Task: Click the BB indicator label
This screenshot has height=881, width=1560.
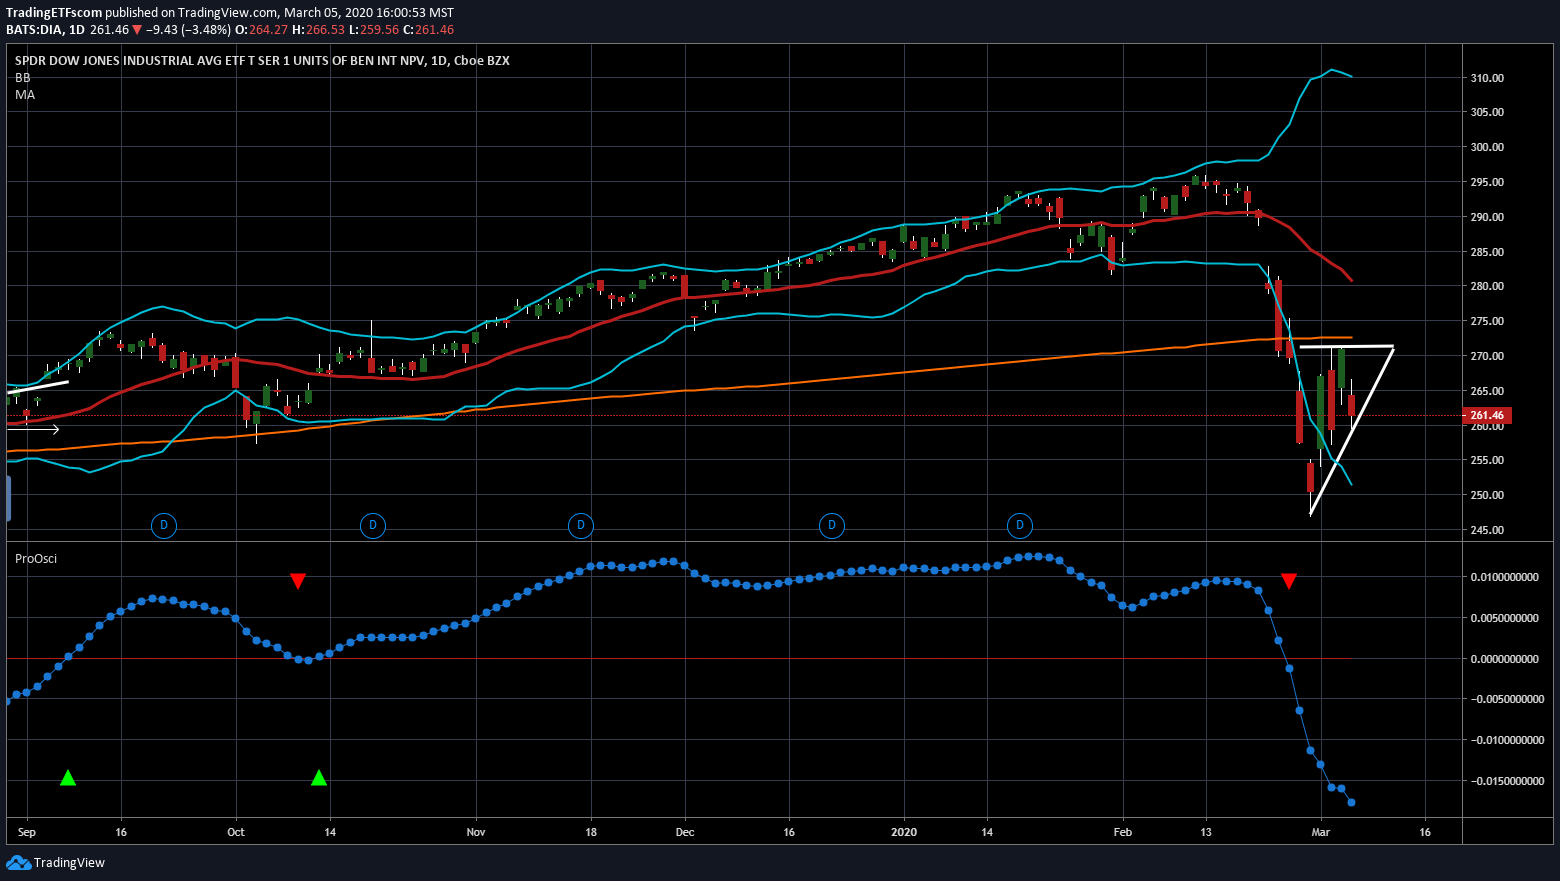Action: pos(22,77)
